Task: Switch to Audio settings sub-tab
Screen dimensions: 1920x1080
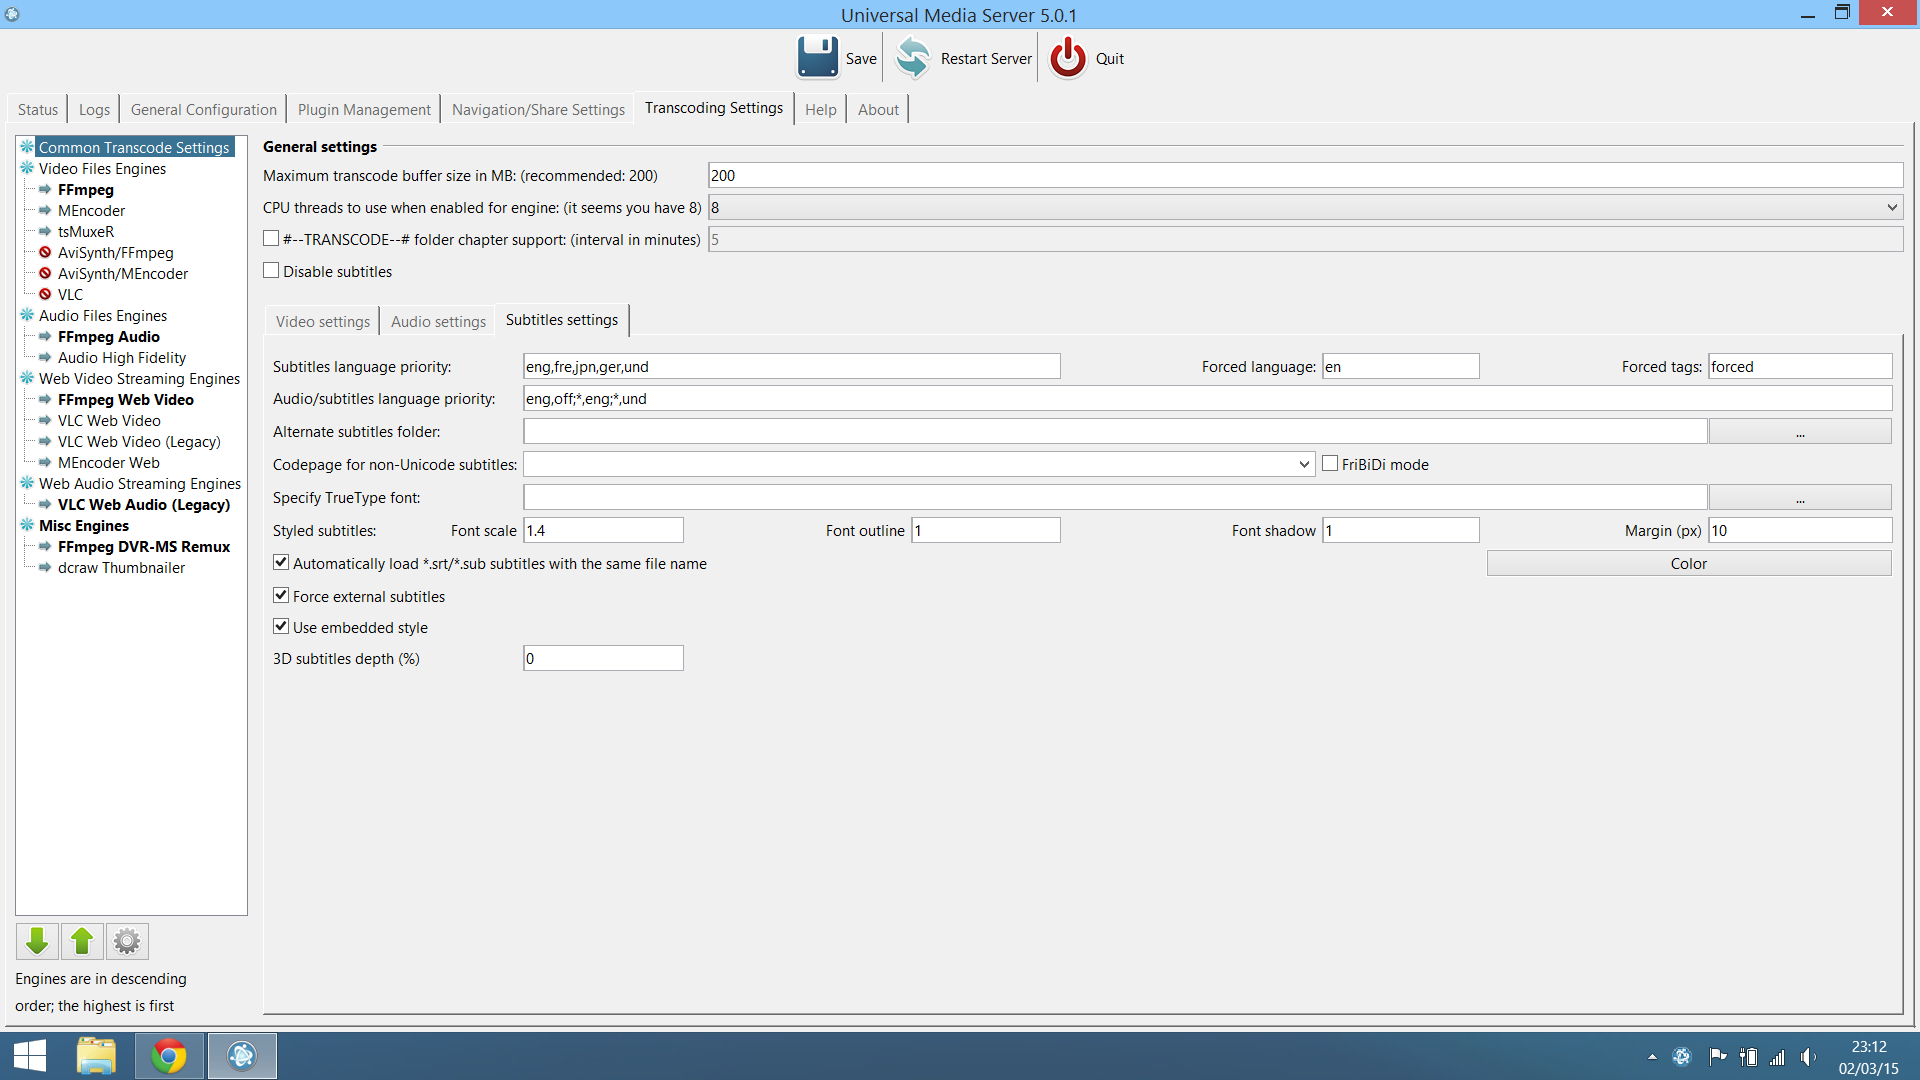Action: pos(438,321)
